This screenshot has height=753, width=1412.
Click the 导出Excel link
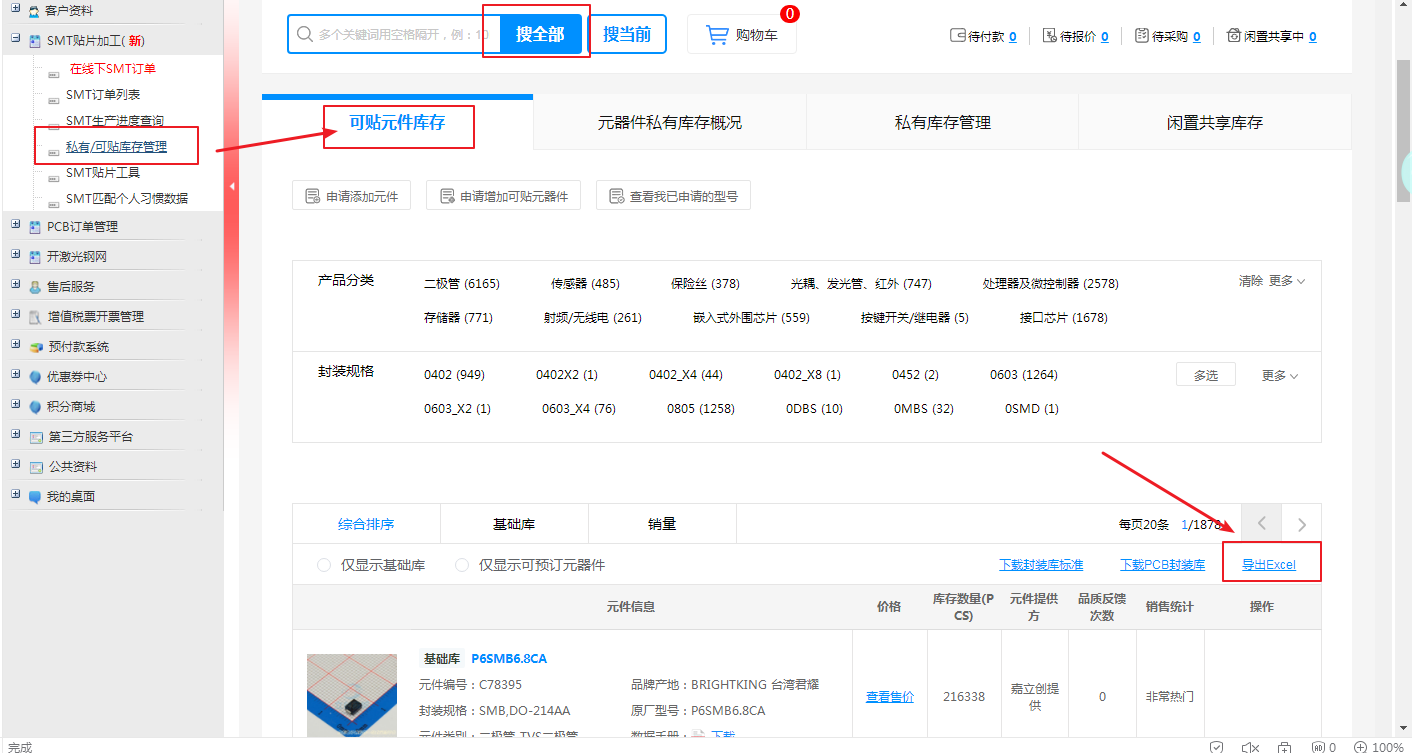point(1268,565)
